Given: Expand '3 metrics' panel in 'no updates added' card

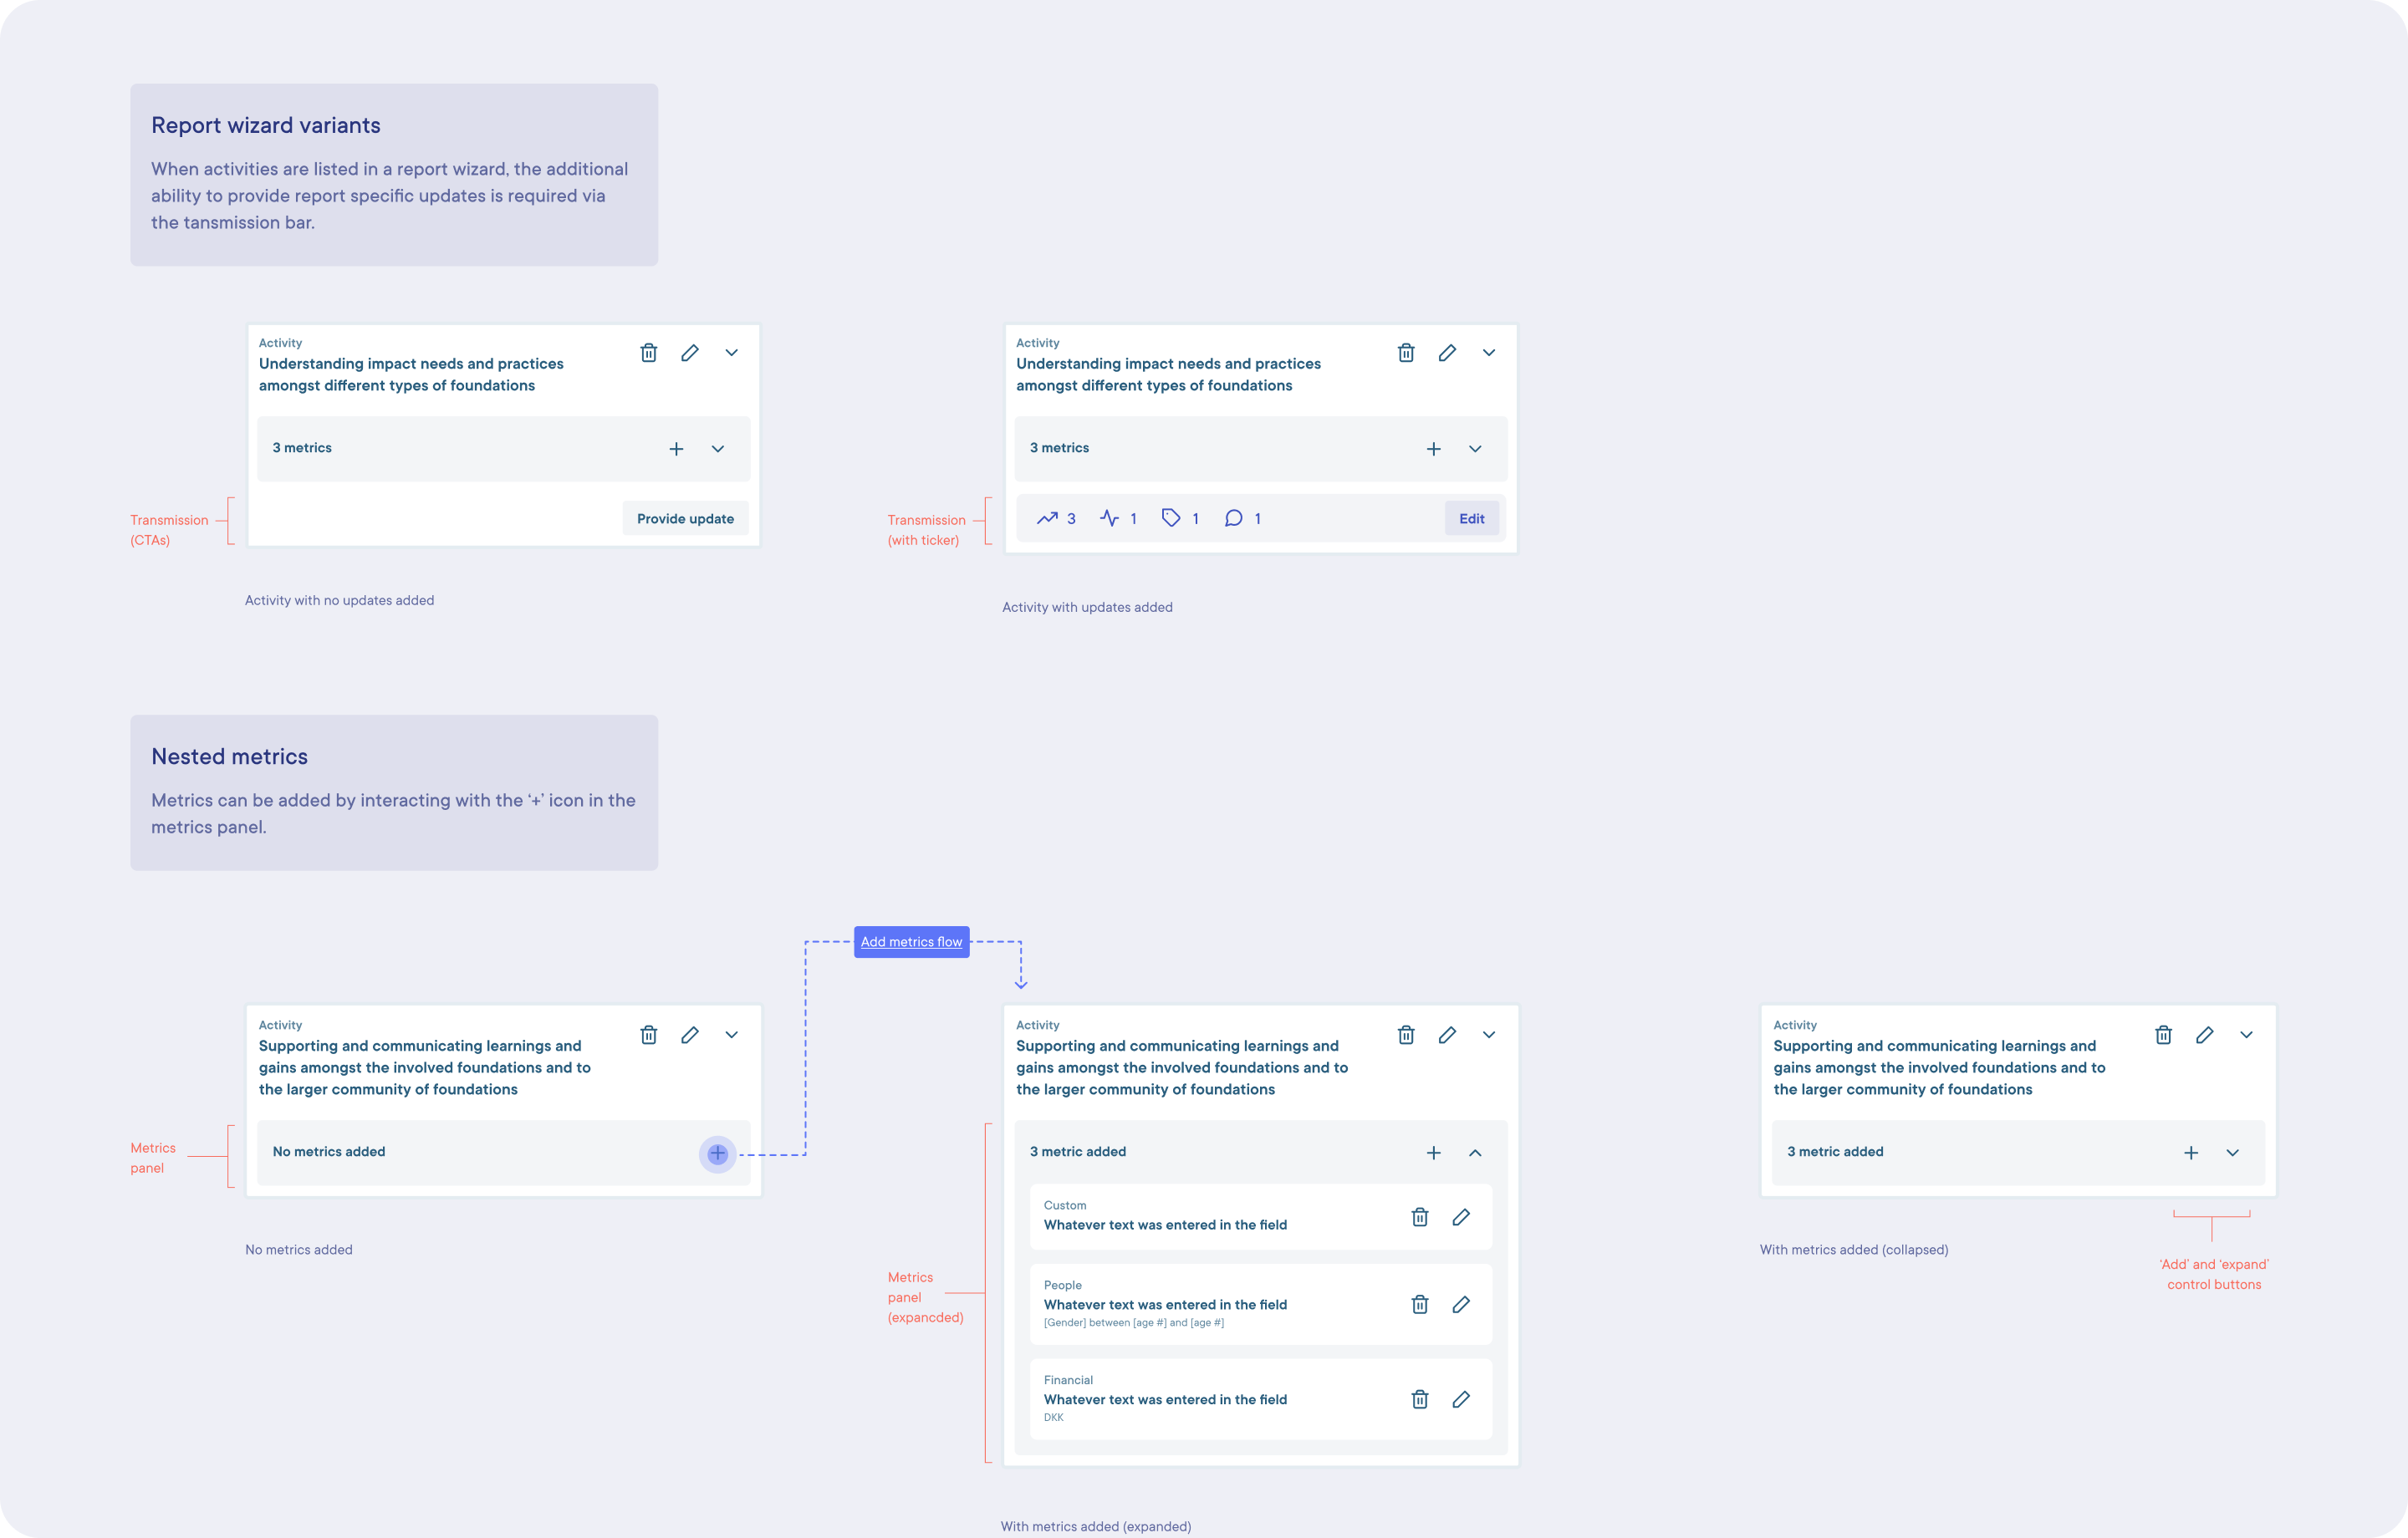Looking at the screenshot, I should pos(718,449).
